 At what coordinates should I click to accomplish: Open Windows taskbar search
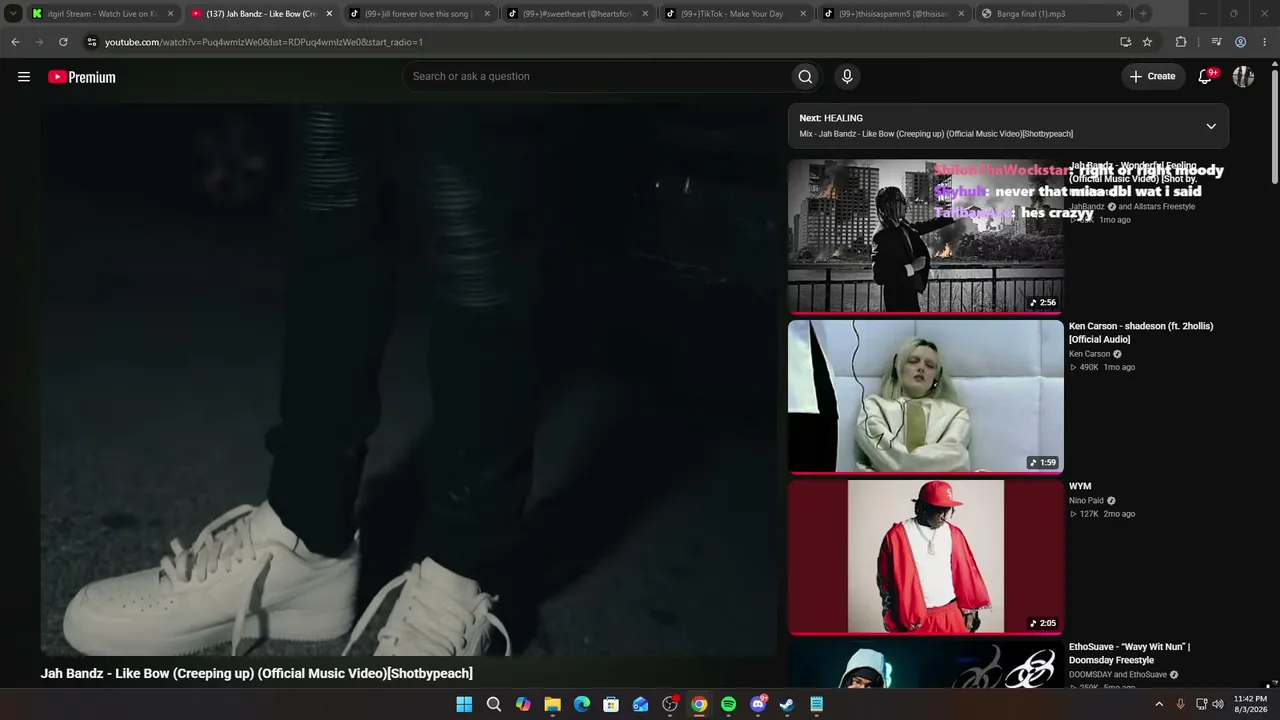494,704
